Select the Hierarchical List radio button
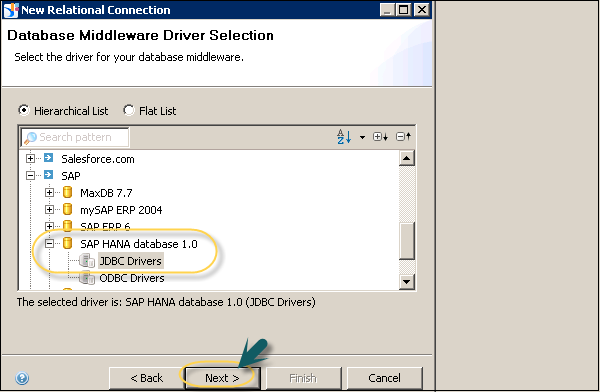This screenshot has width=600, height=392. pos(24,110)
